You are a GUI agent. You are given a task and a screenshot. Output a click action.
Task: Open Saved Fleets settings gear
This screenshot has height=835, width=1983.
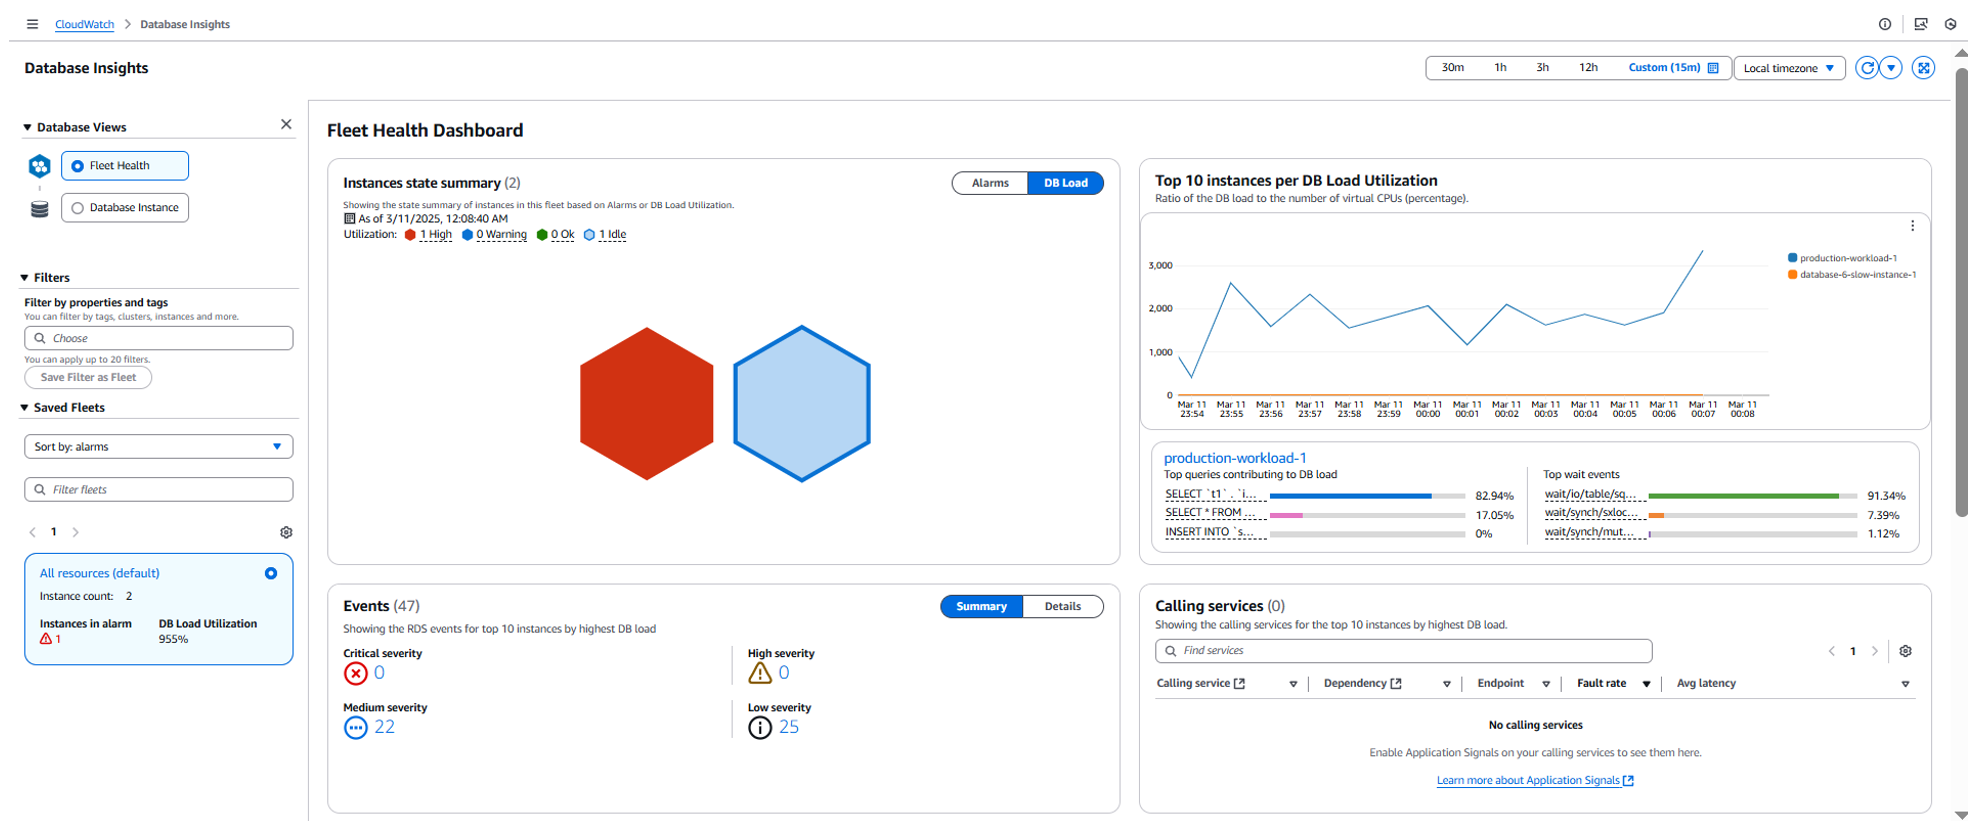(x=286, y=533)
